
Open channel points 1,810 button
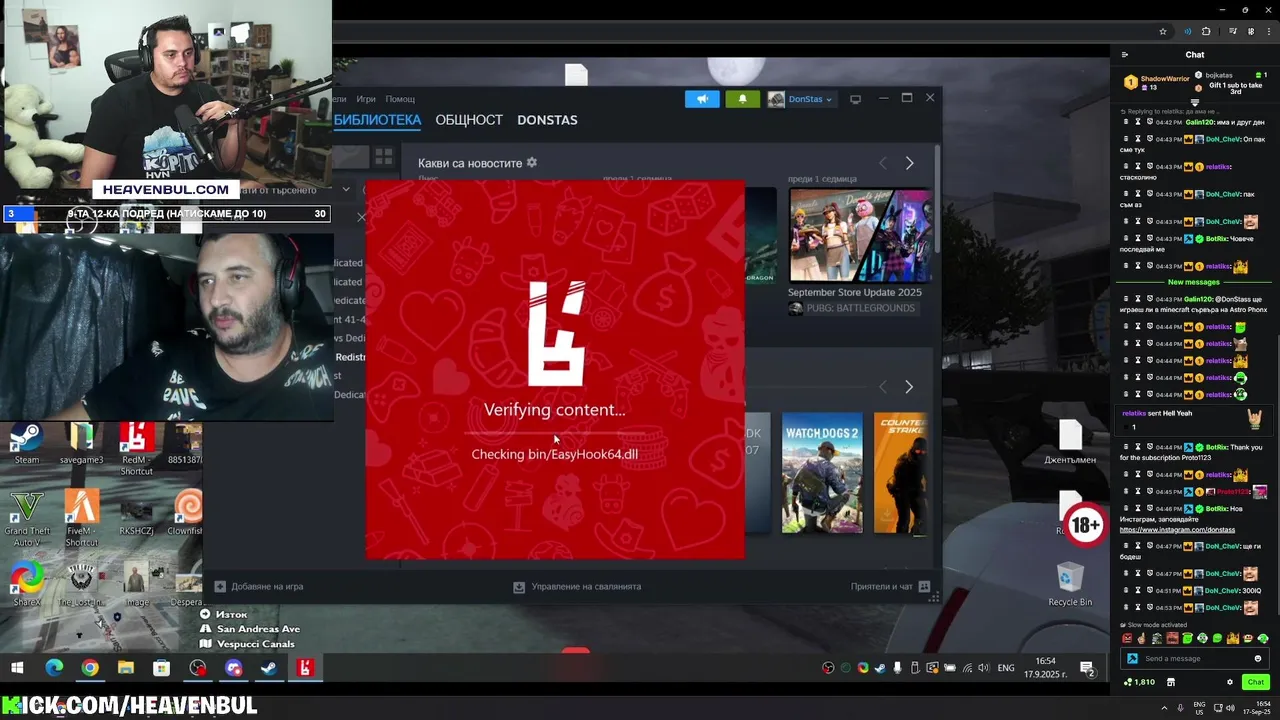1140,682
